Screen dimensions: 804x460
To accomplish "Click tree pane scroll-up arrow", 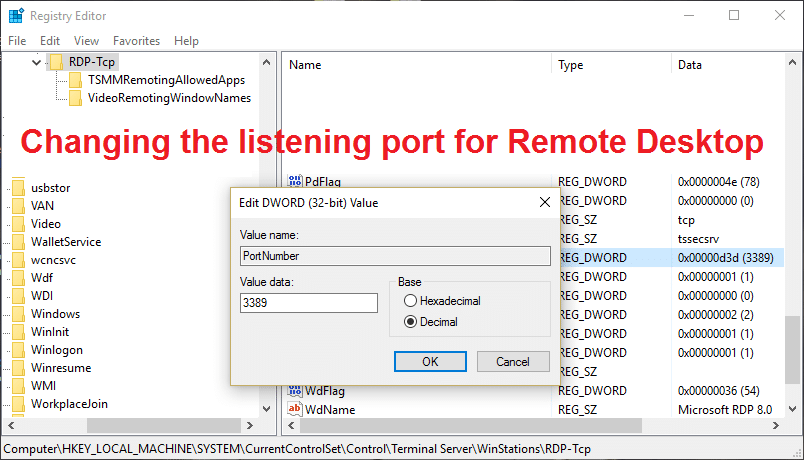I will (x=266, y=63).
